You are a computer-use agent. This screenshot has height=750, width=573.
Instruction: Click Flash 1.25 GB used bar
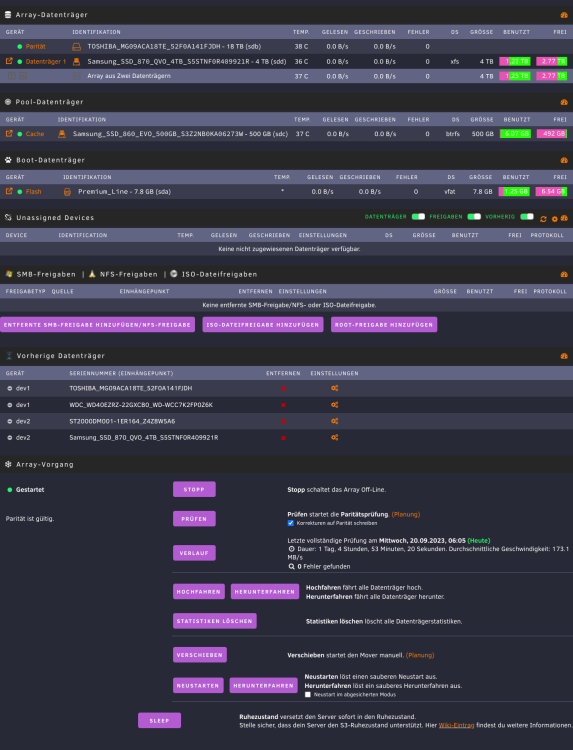click(x=514, y=191)
